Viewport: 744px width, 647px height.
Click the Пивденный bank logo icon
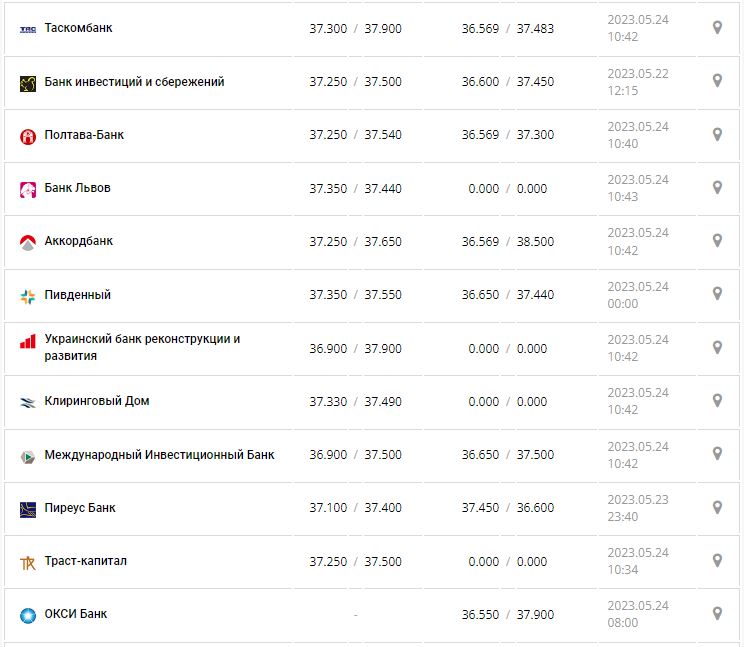click(x=28, y=295)
